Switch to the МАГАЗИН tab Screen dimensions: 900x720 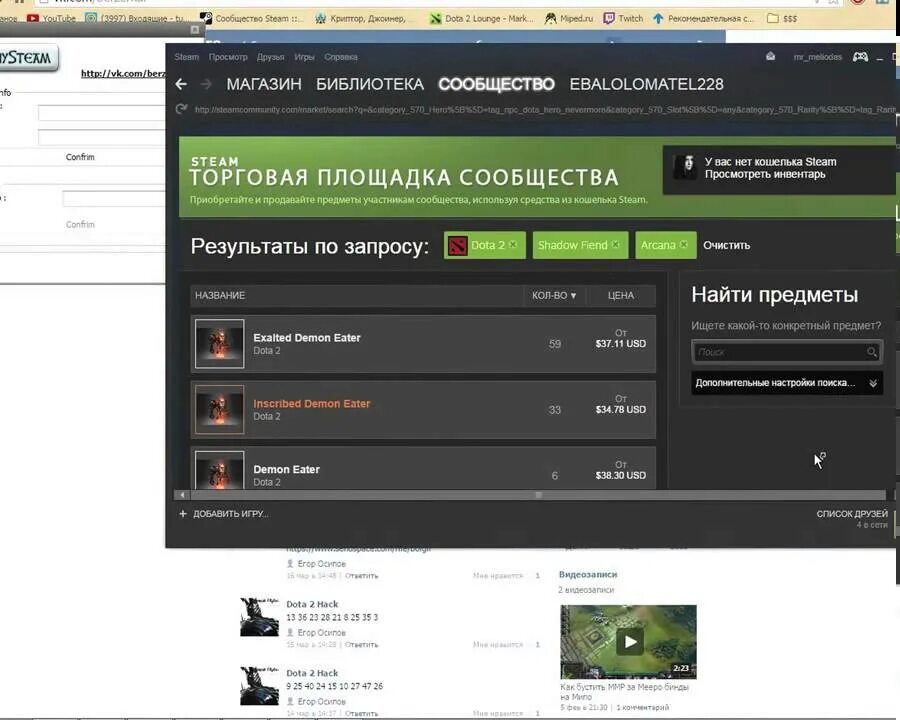click(x=264, y=84)
